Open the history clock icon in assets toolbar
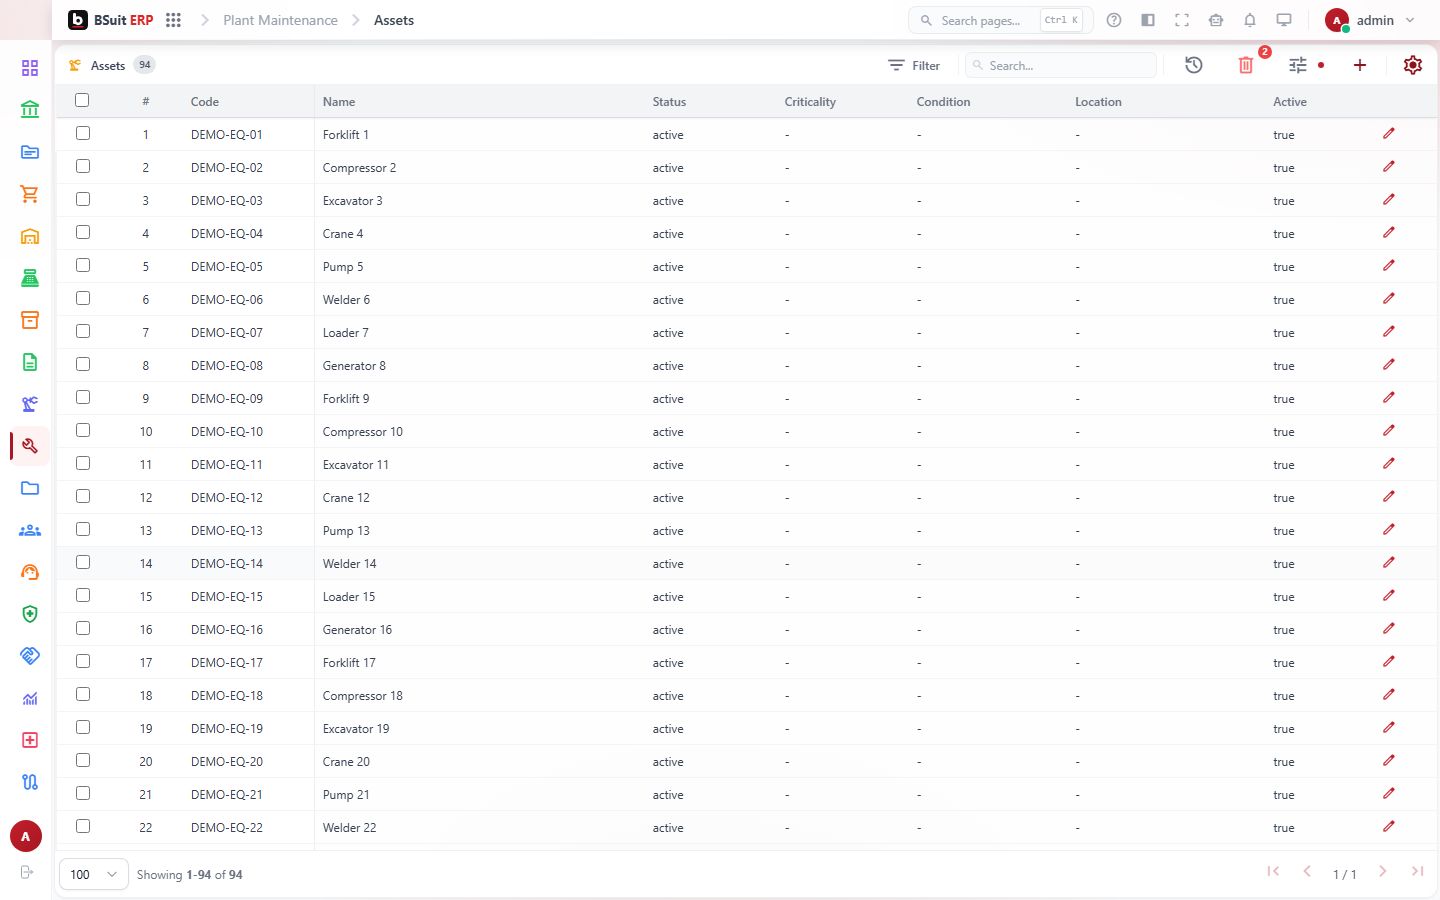Screen dimensions: 1440x900 1194,65
